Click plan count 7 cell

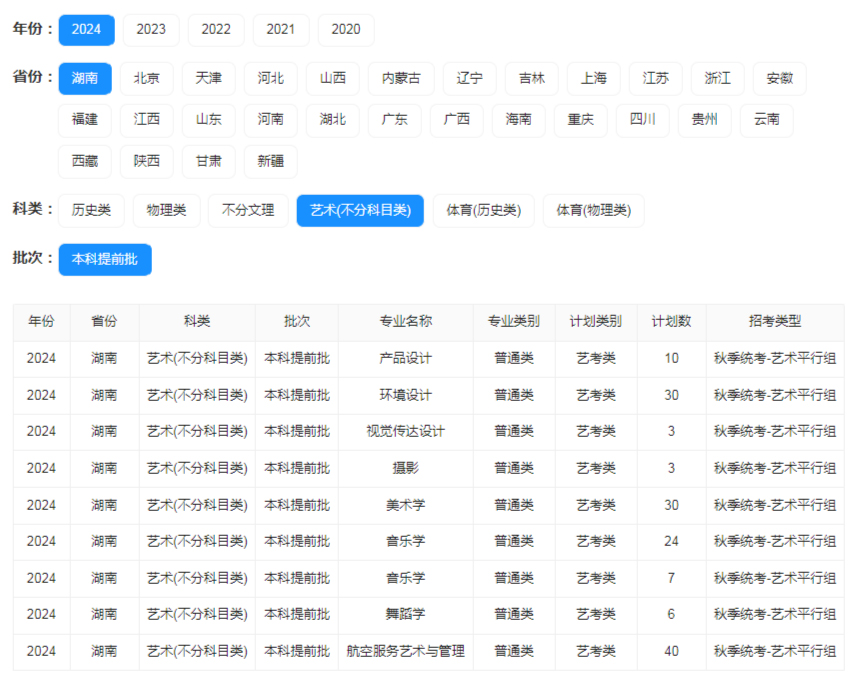(672, 578)
